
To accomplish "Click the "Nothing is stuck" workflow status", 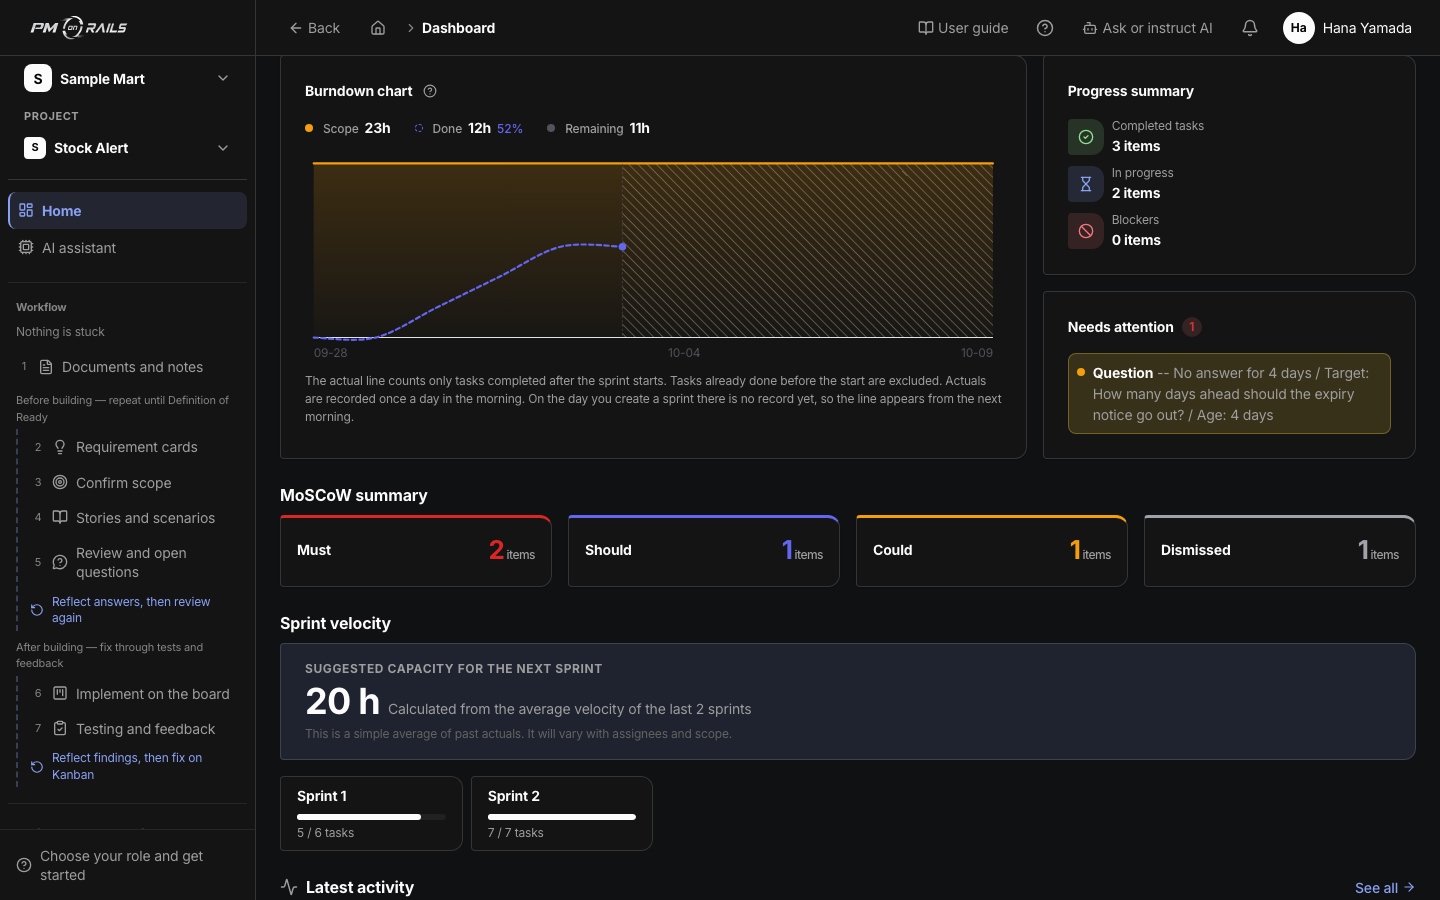I will coord(60,332).
